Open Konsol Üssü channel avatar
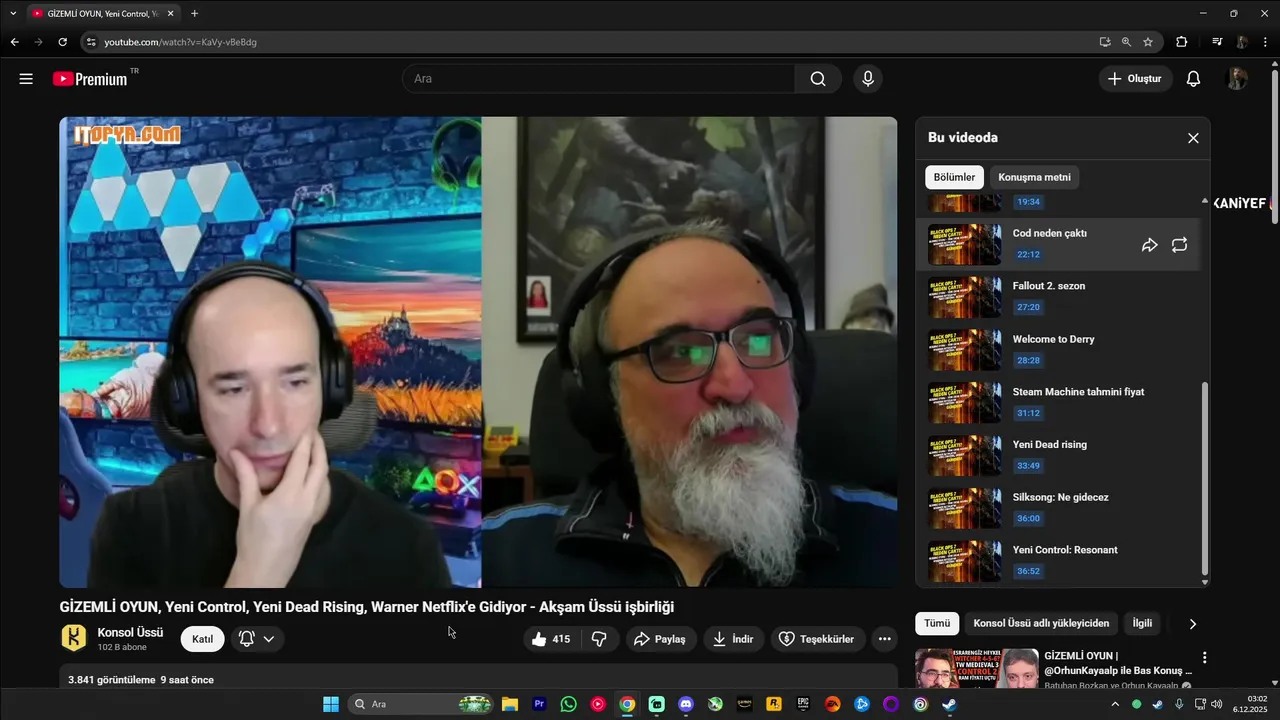1280x720 pixels. 74,638
